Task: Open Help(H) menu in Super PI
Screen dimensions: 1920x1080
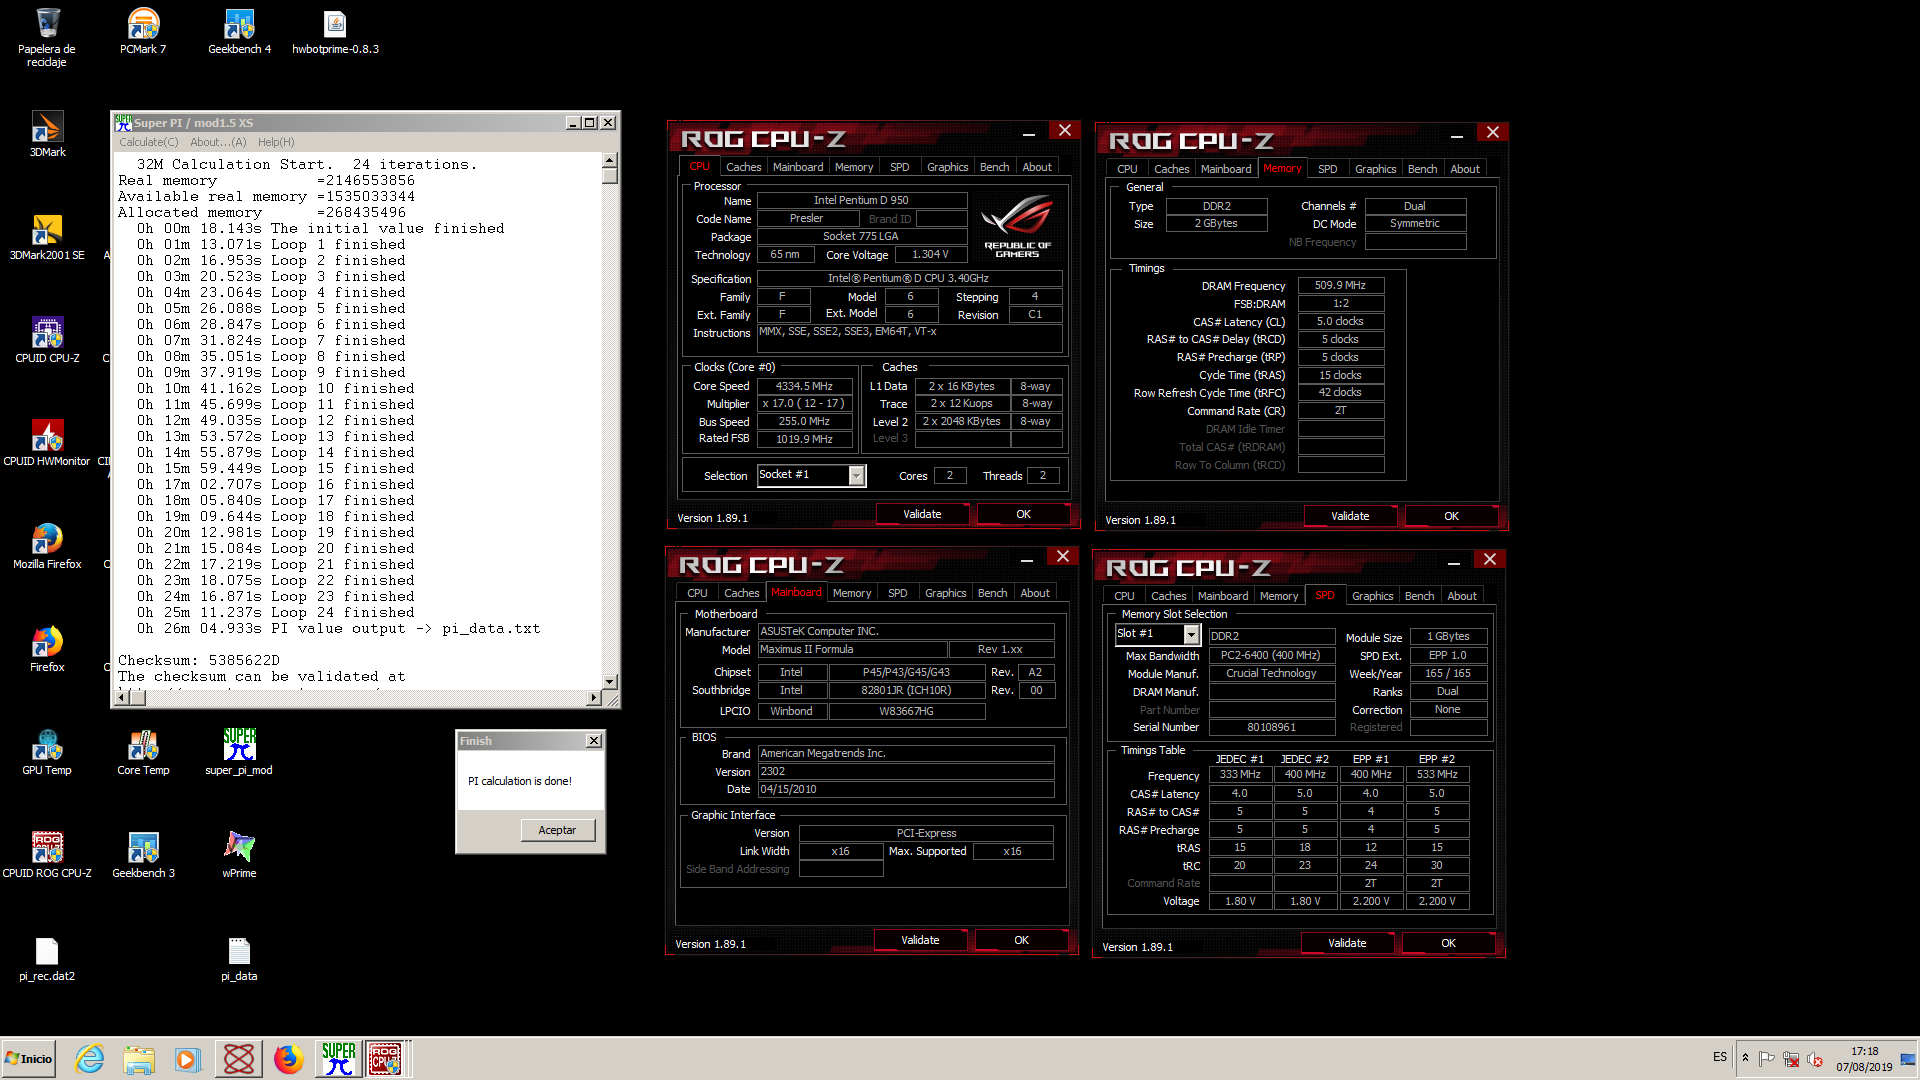Action: [276, 142]
